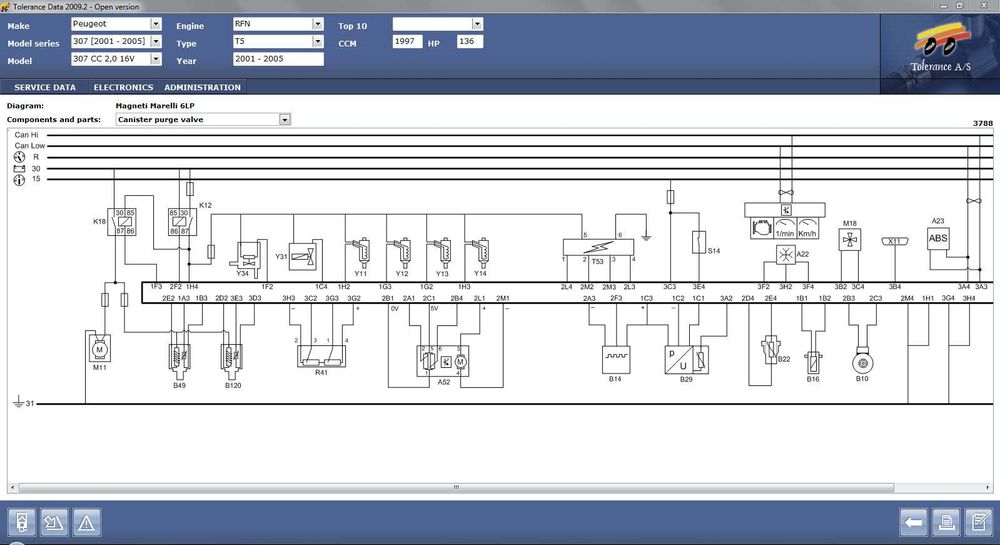Go back with the left arrow button
Viewport: 1000px width, 545px height.
point(913,523)
